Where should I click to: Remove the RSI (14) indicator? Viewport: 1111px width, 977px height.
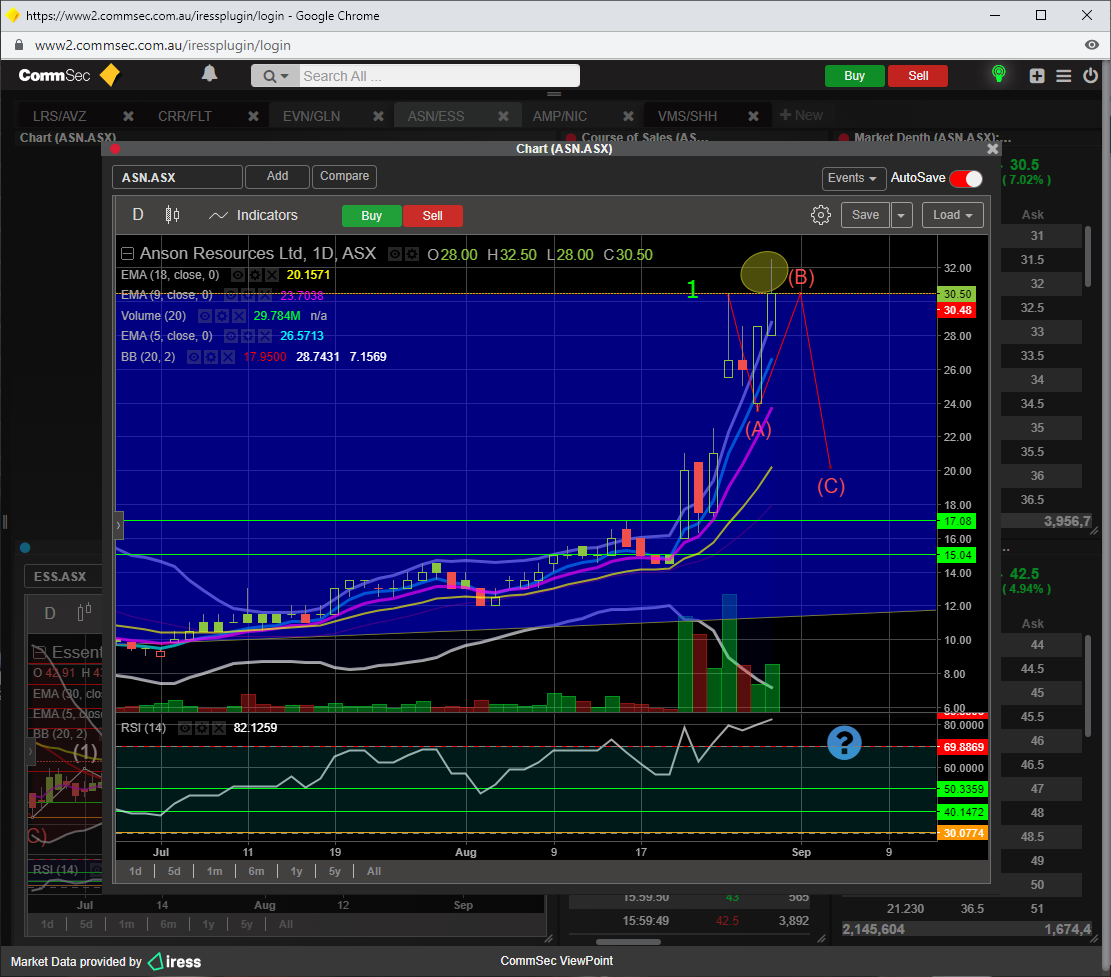[219, 728]
